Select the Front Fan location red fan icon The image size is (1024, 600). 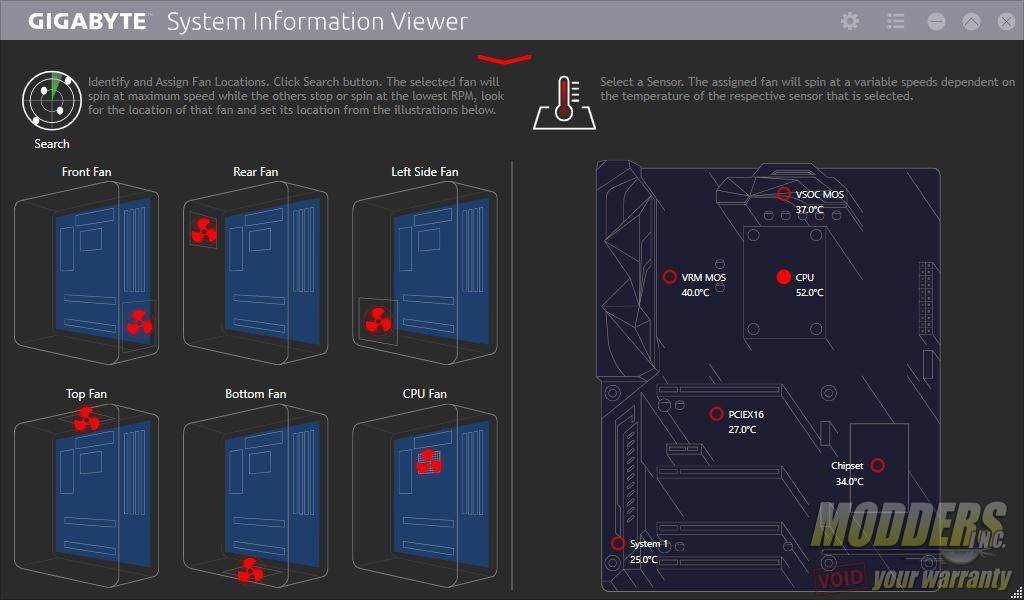coord(138,322)
